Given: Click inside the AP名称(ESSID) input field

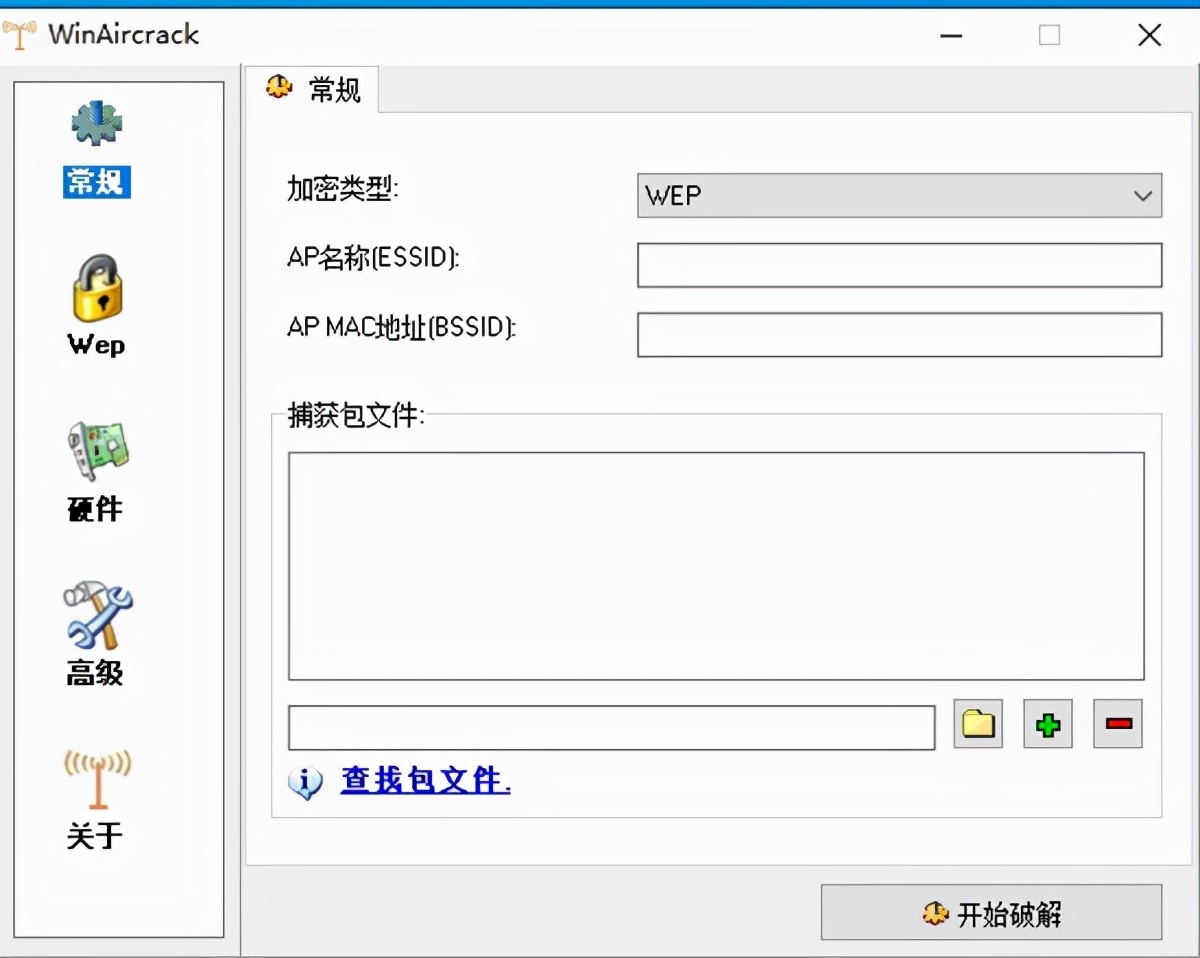Looking at the screenshot, I should 898,264.
